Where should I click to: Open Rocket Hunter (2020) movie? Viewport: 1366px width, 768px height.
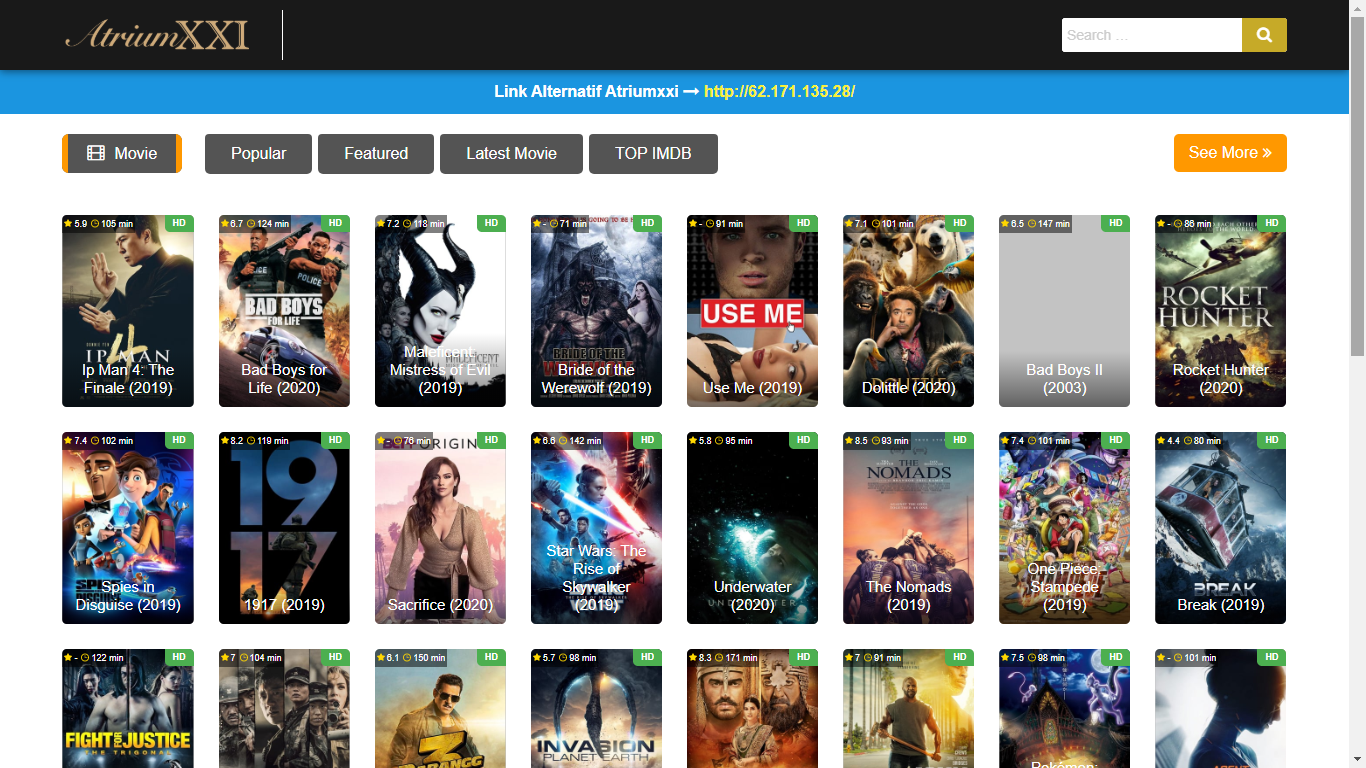click(1220, 311)
